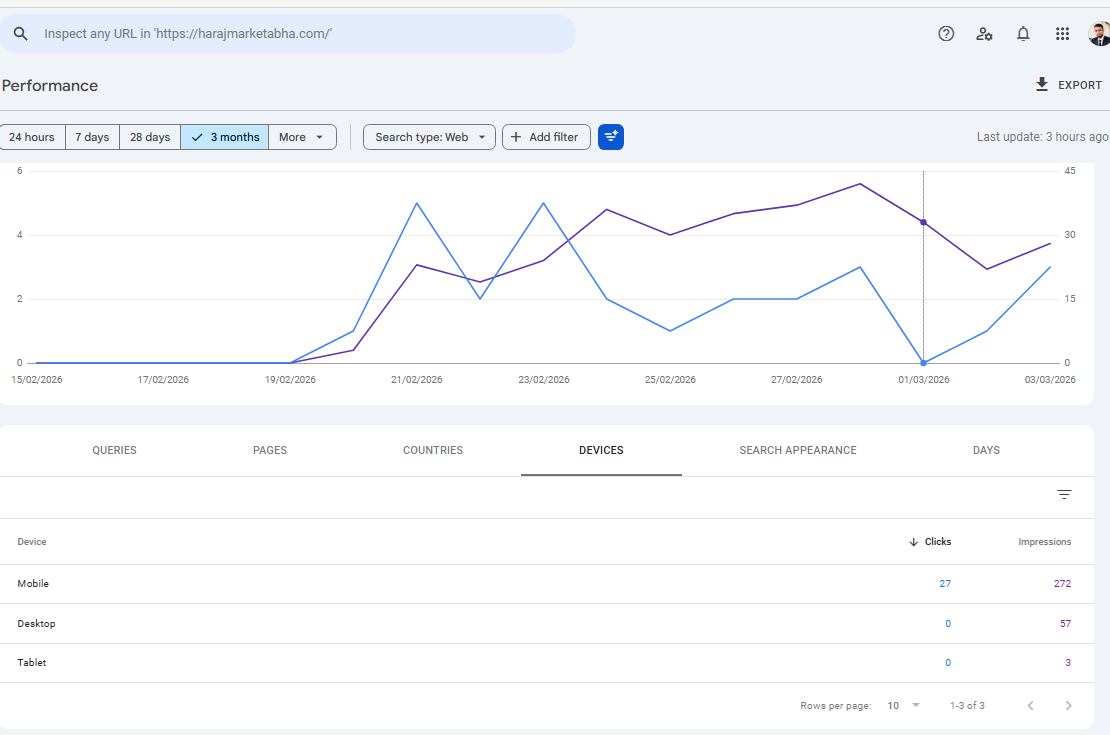Click the Desktop impressions value 57
This screenshot has height=735, width=1110.
(x=1065, y=623)
